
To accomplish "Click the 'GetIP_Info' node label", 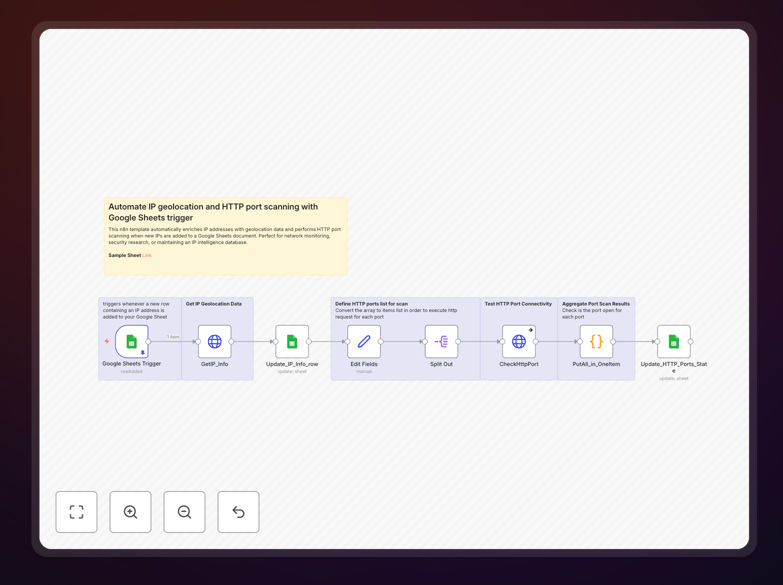I will pyautogui.click(x=215, y=364).
